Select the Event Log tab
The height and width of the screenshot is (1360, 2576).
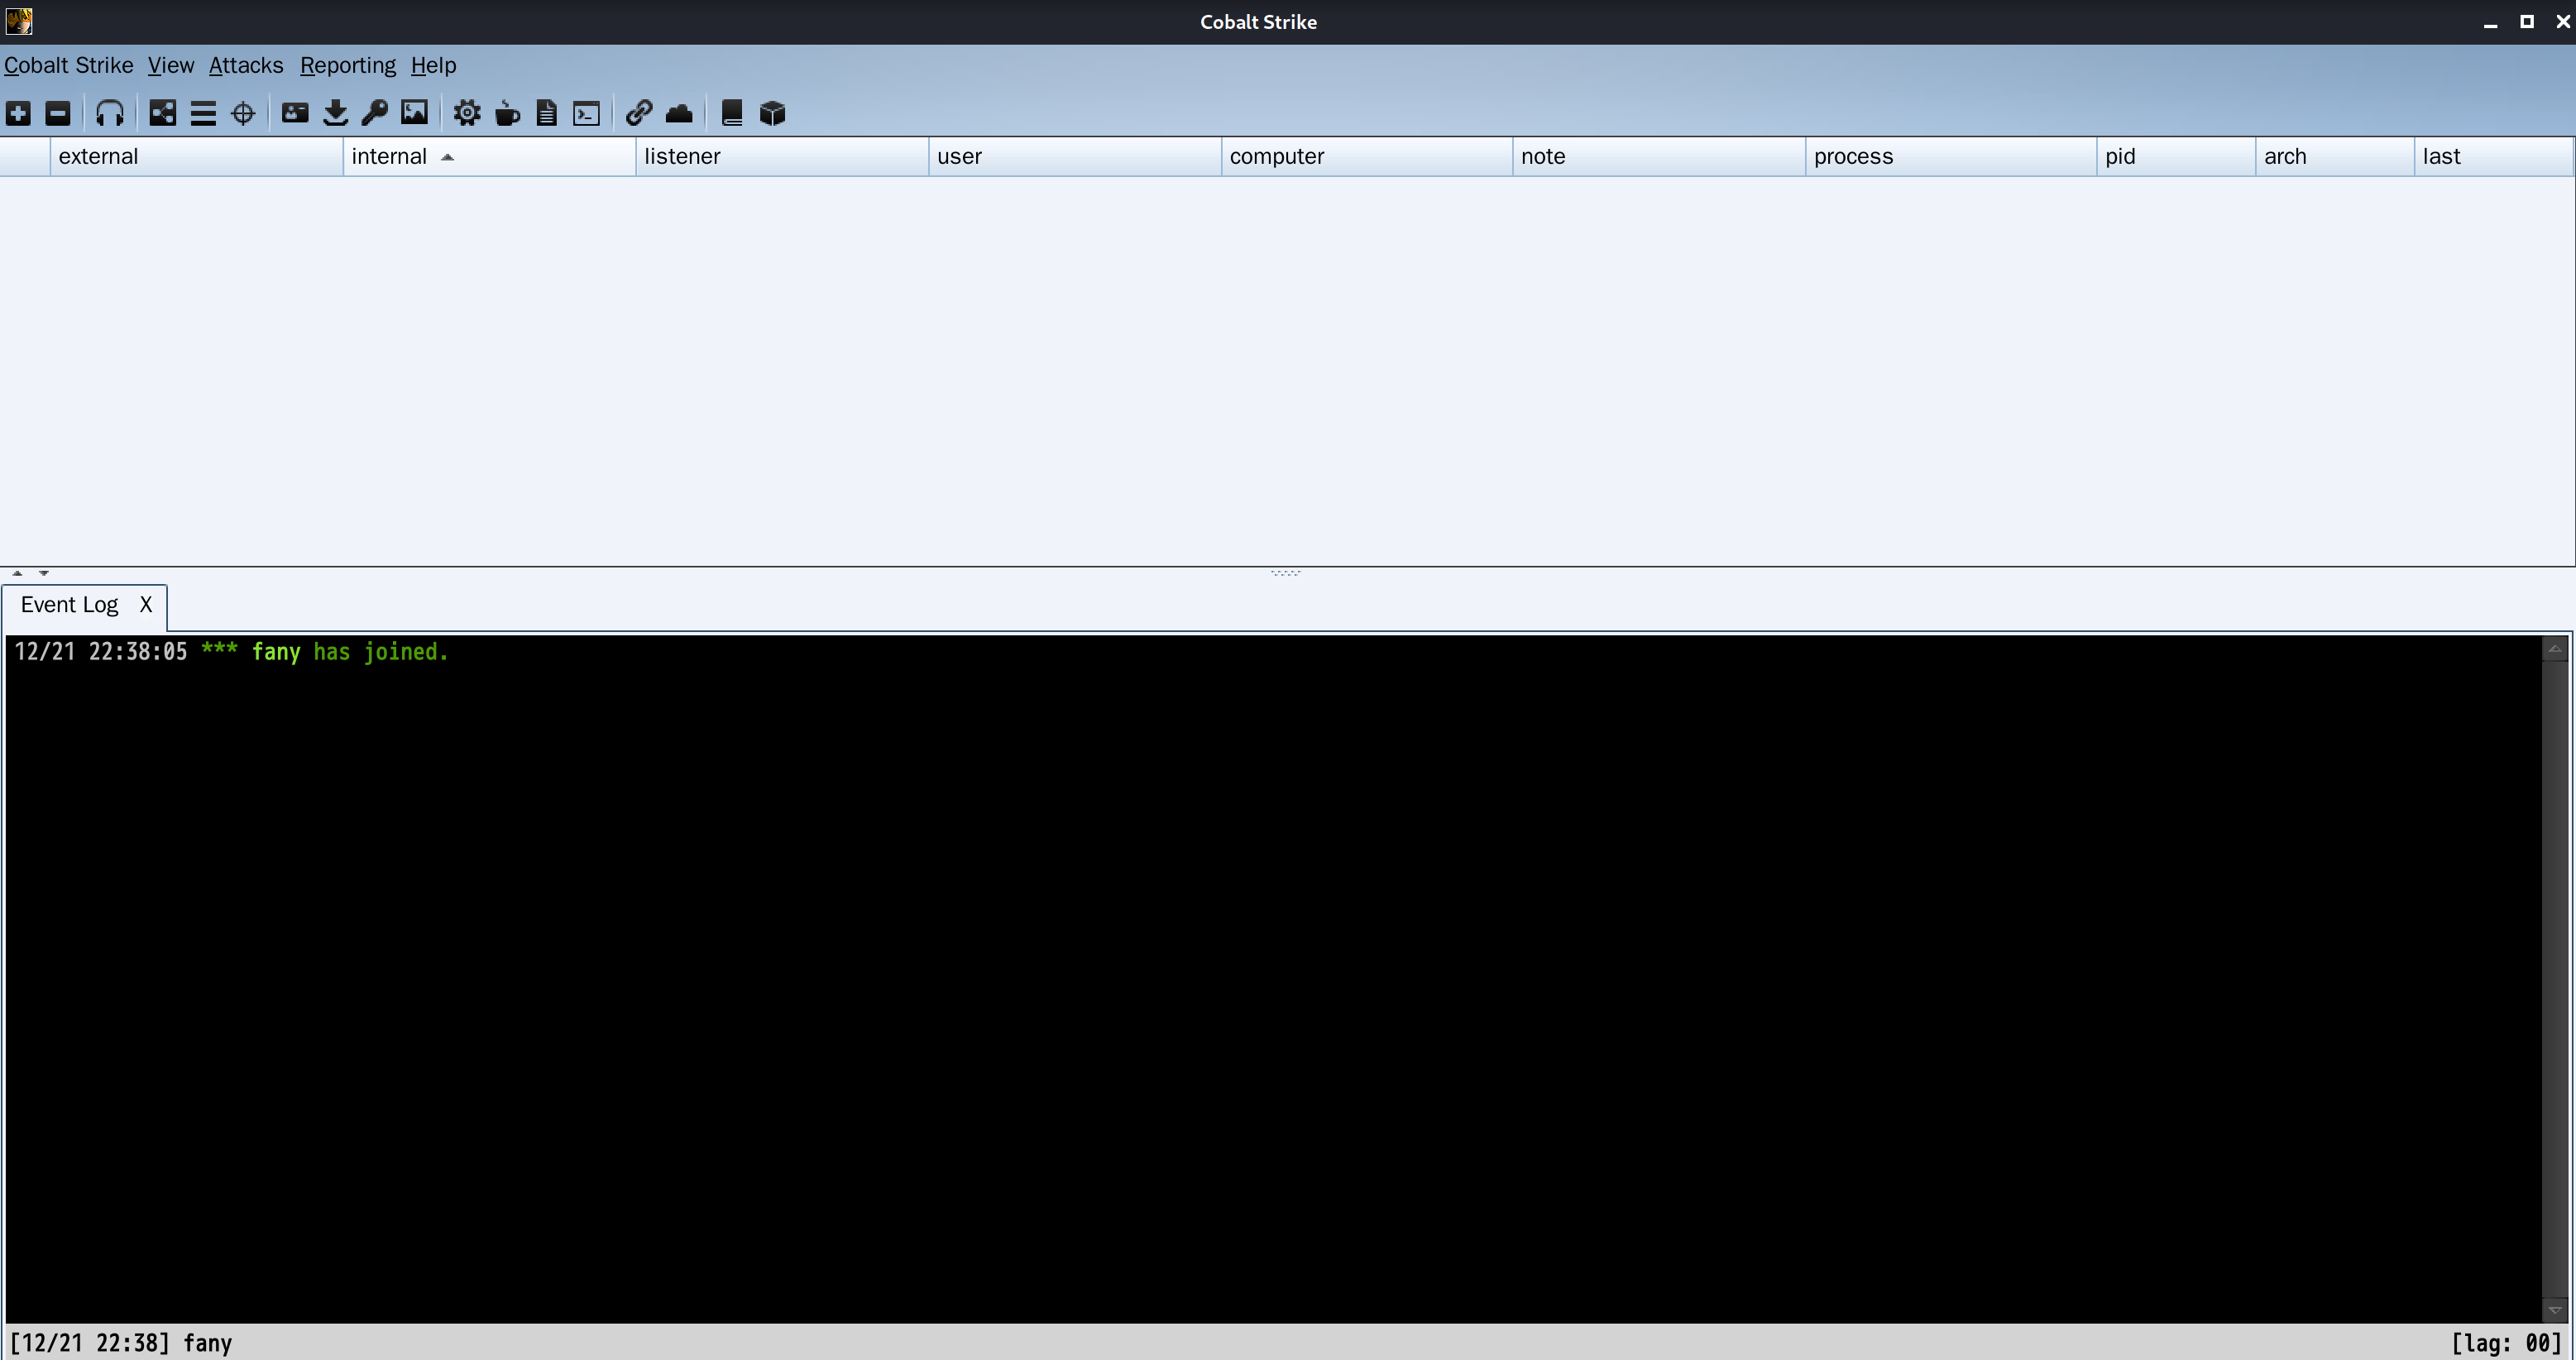point(69,605)
